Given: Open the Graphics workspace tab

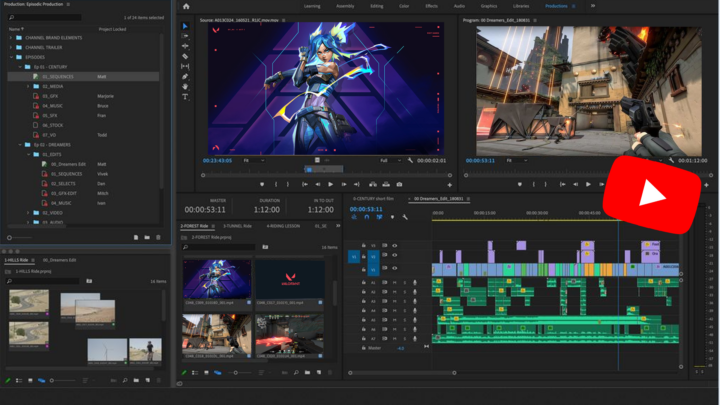Looking at the screenshot, I should pyautogui.click(x=489, y=6).
